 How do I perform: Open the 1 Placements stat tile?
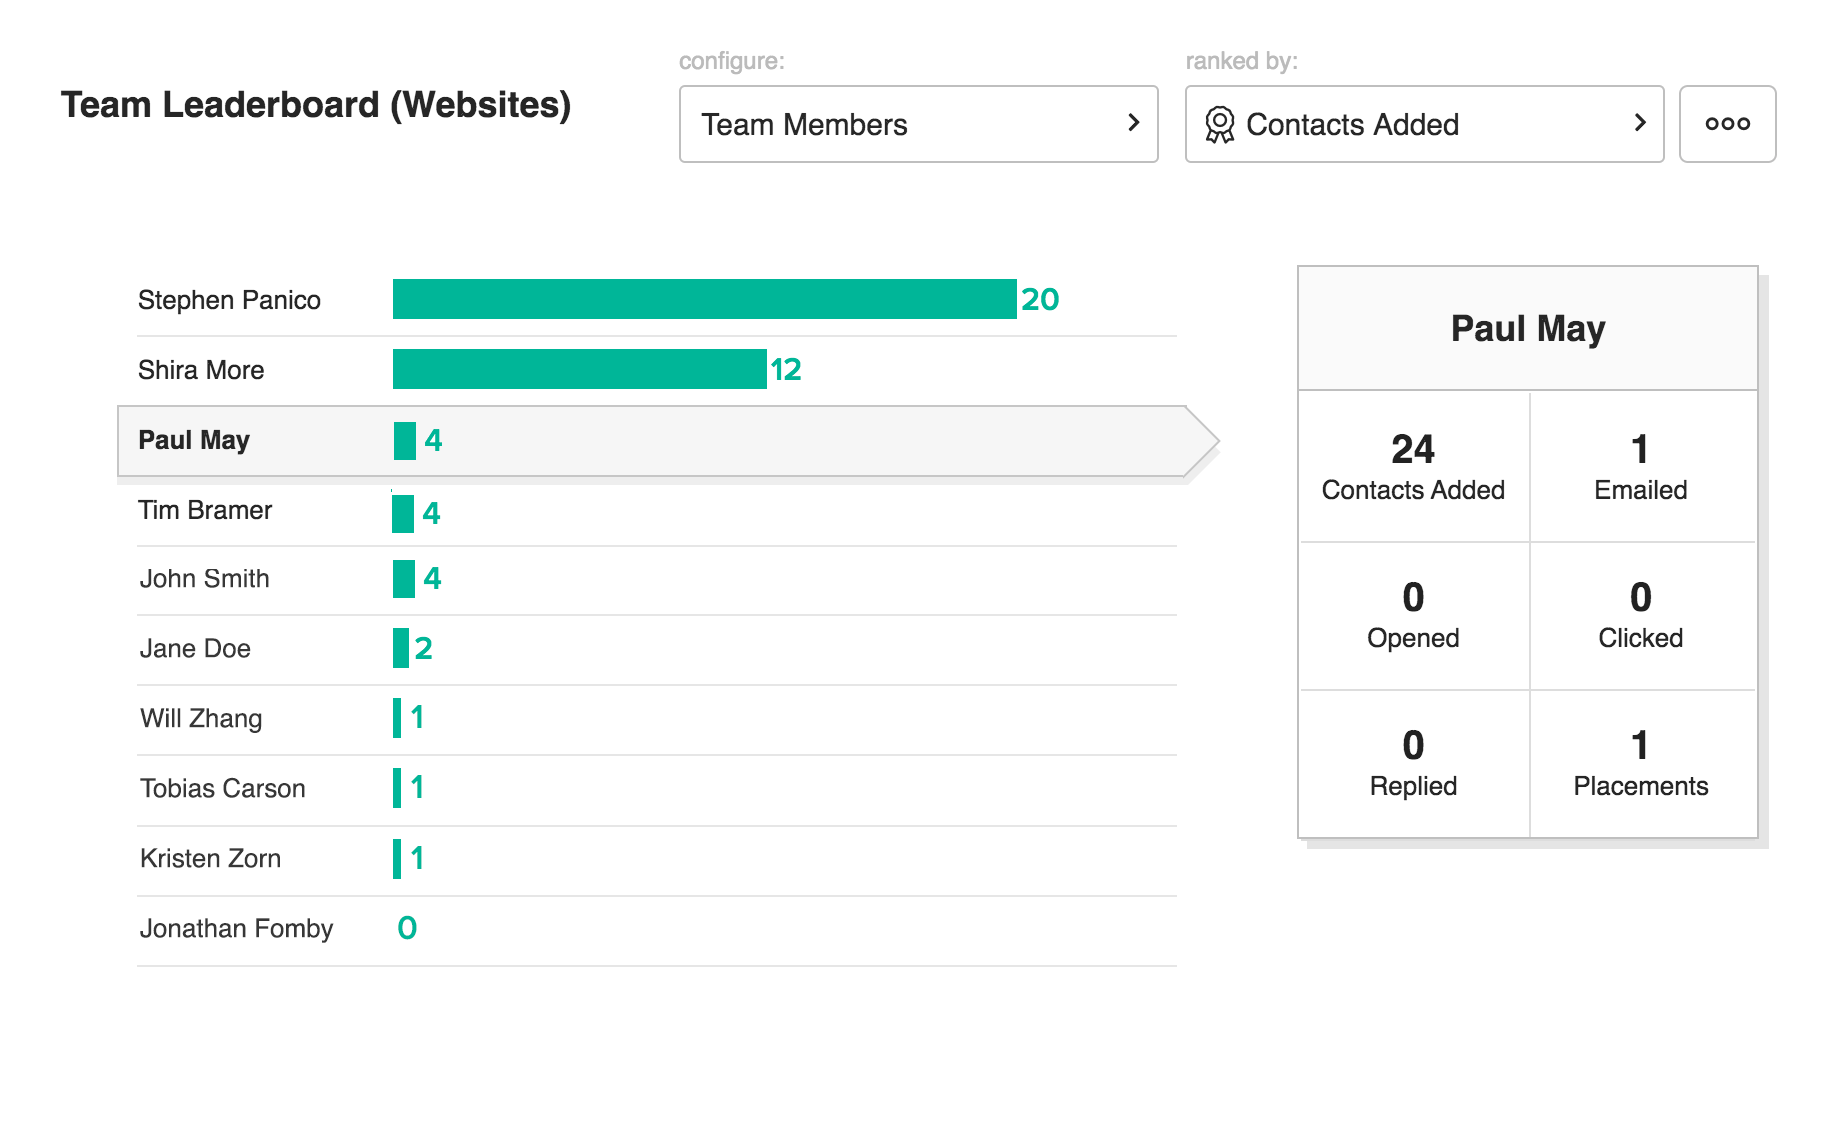(1640, 763)
